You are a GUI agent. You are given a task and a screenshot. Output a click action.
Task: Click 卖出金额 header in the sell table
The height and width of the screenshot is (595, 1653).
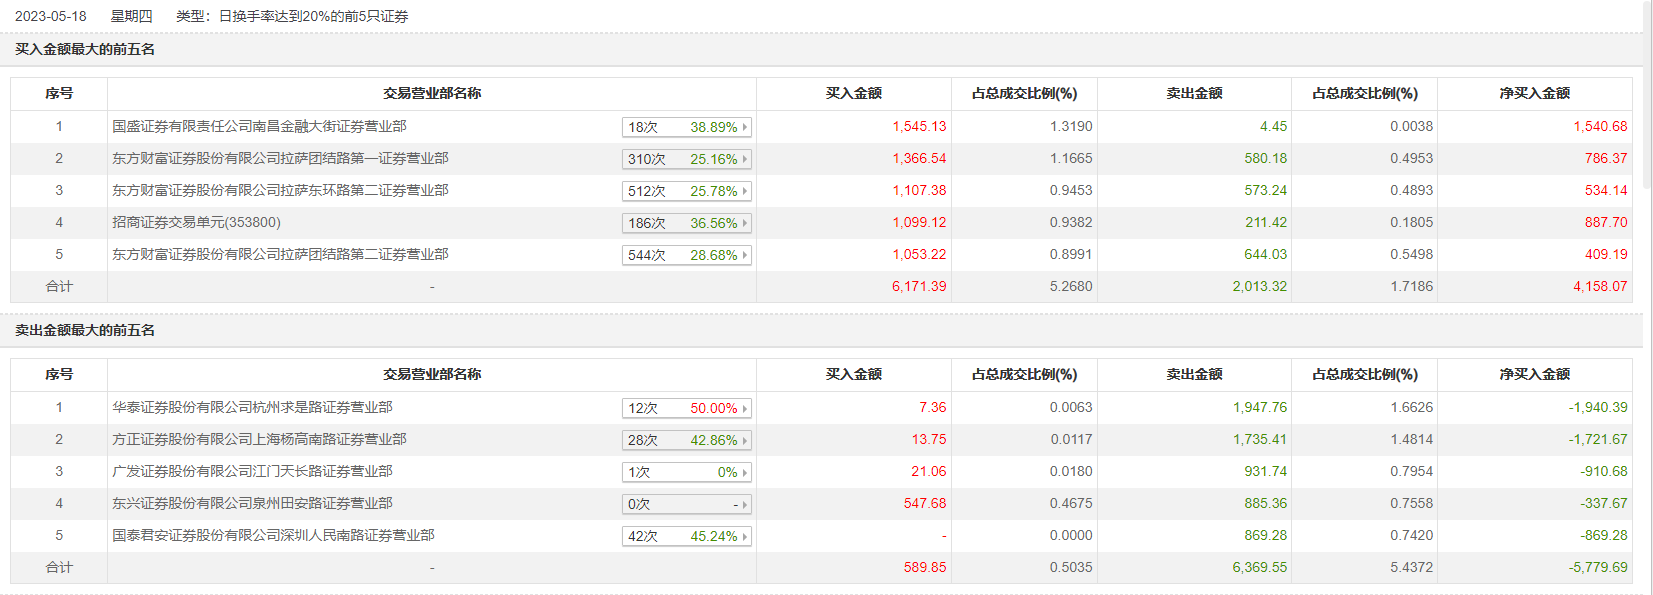[1194, 374]
